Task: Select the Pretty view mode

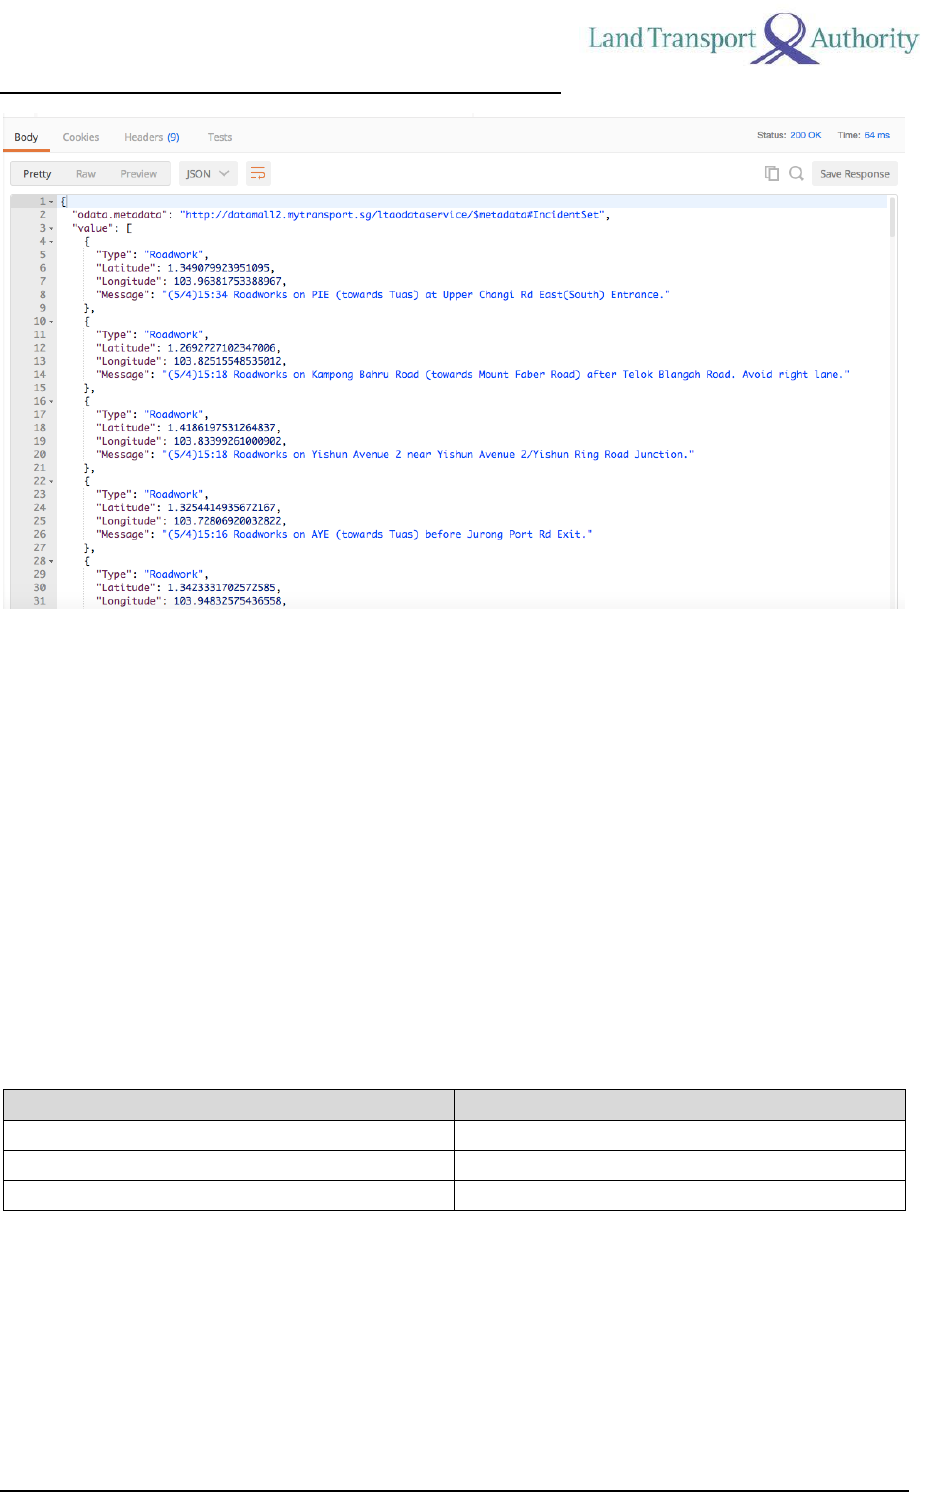Action: (x=37, y=174)
